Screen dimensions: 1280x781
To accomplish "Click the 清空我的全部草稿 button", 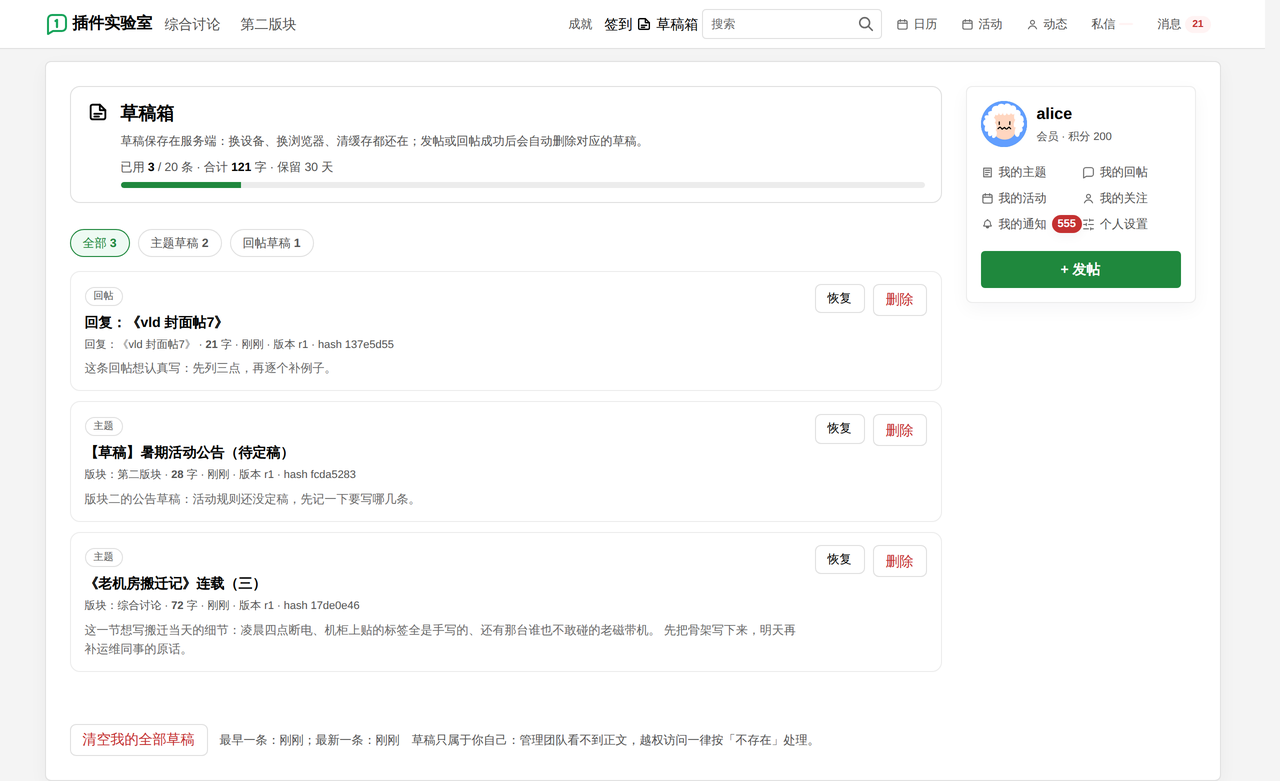I will 139,740.
